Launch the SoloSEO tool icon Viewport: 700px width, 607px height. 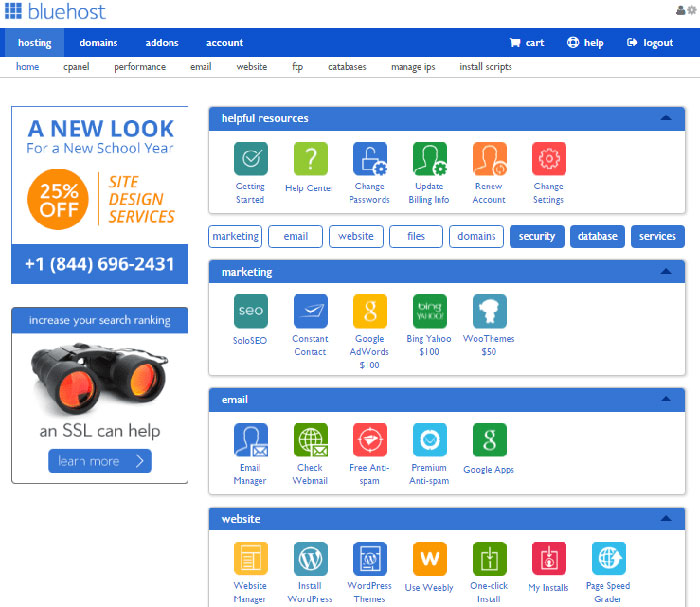[250, 311]
